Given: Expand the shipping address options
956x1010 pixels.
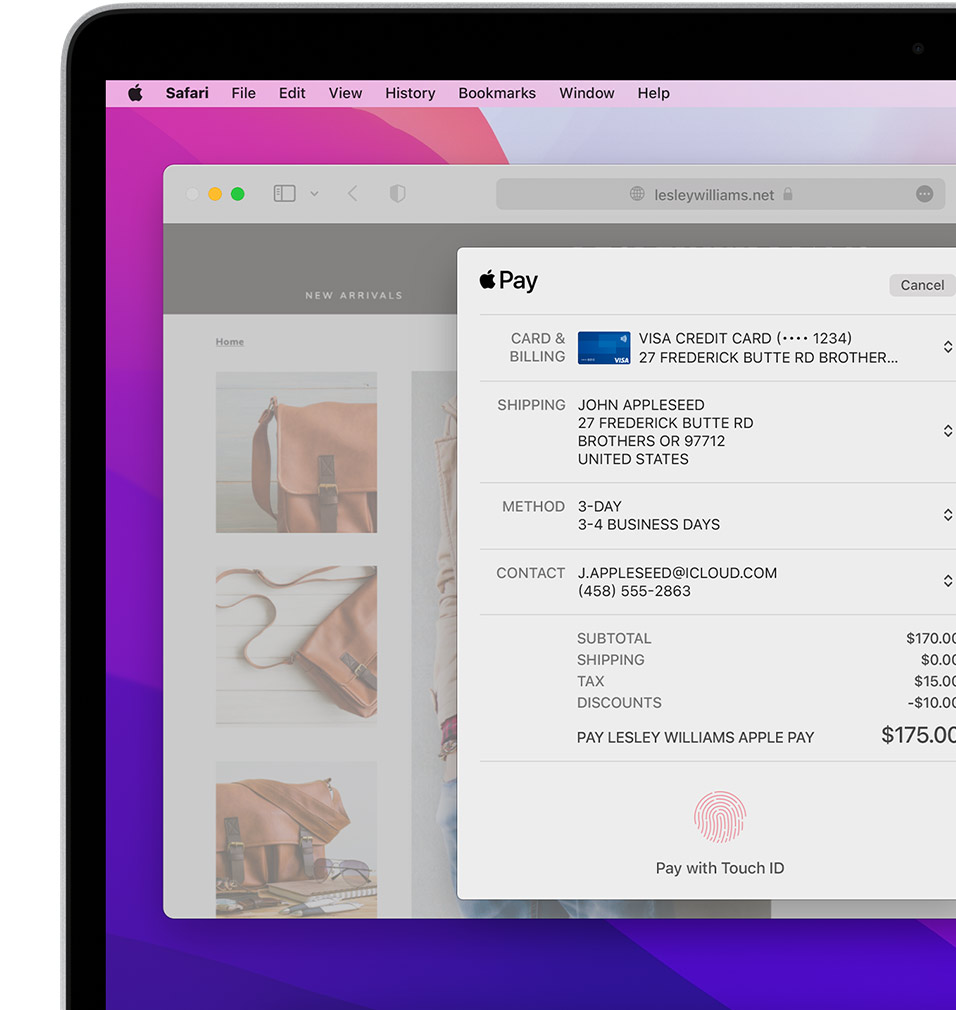Looking at the screenshot, I should [x=947, y=431].
